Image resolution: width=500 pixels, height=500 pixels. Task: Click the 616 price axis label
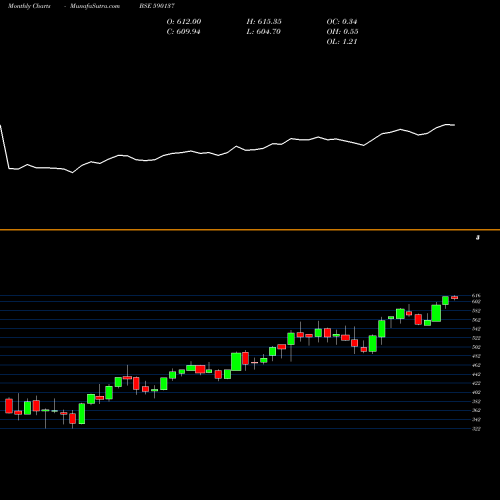476,295
